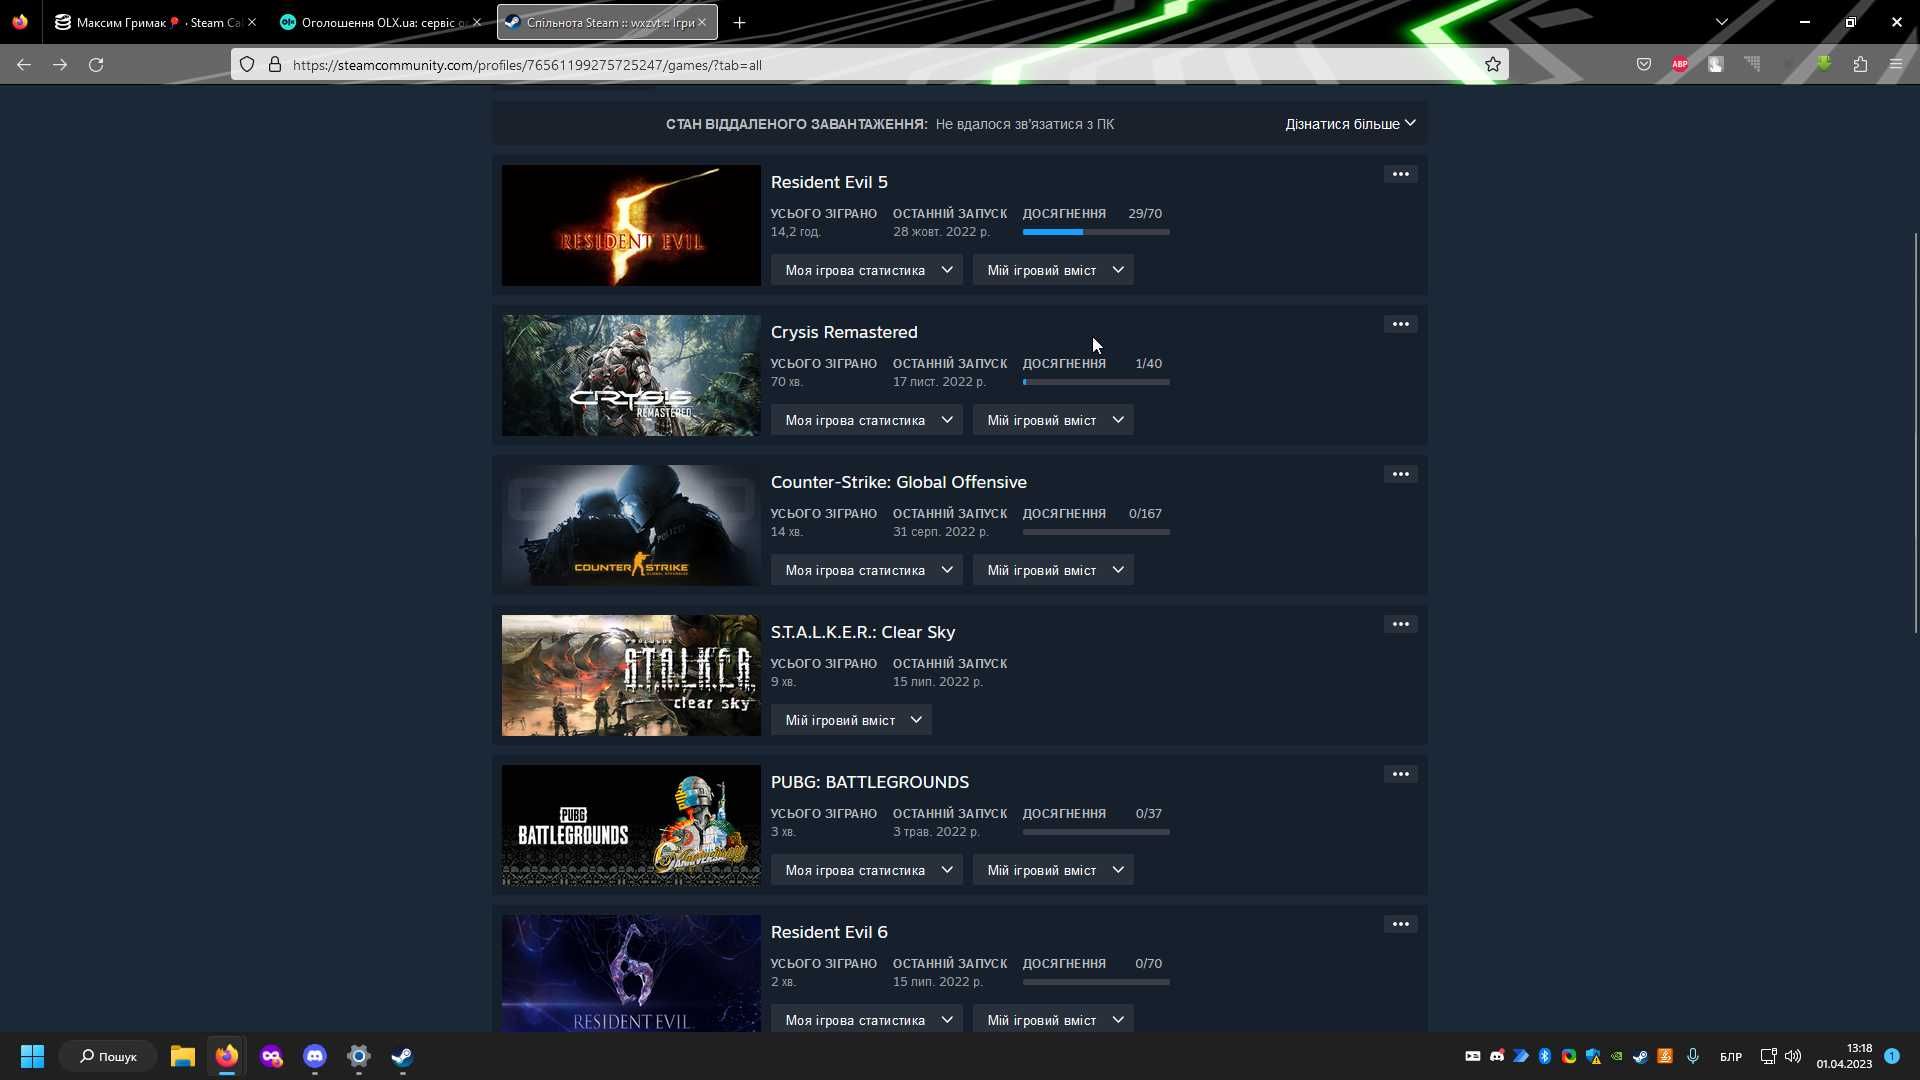The image size is (1920, 1080).
Task: Go forward in browser history
Action: click(60, 64)
